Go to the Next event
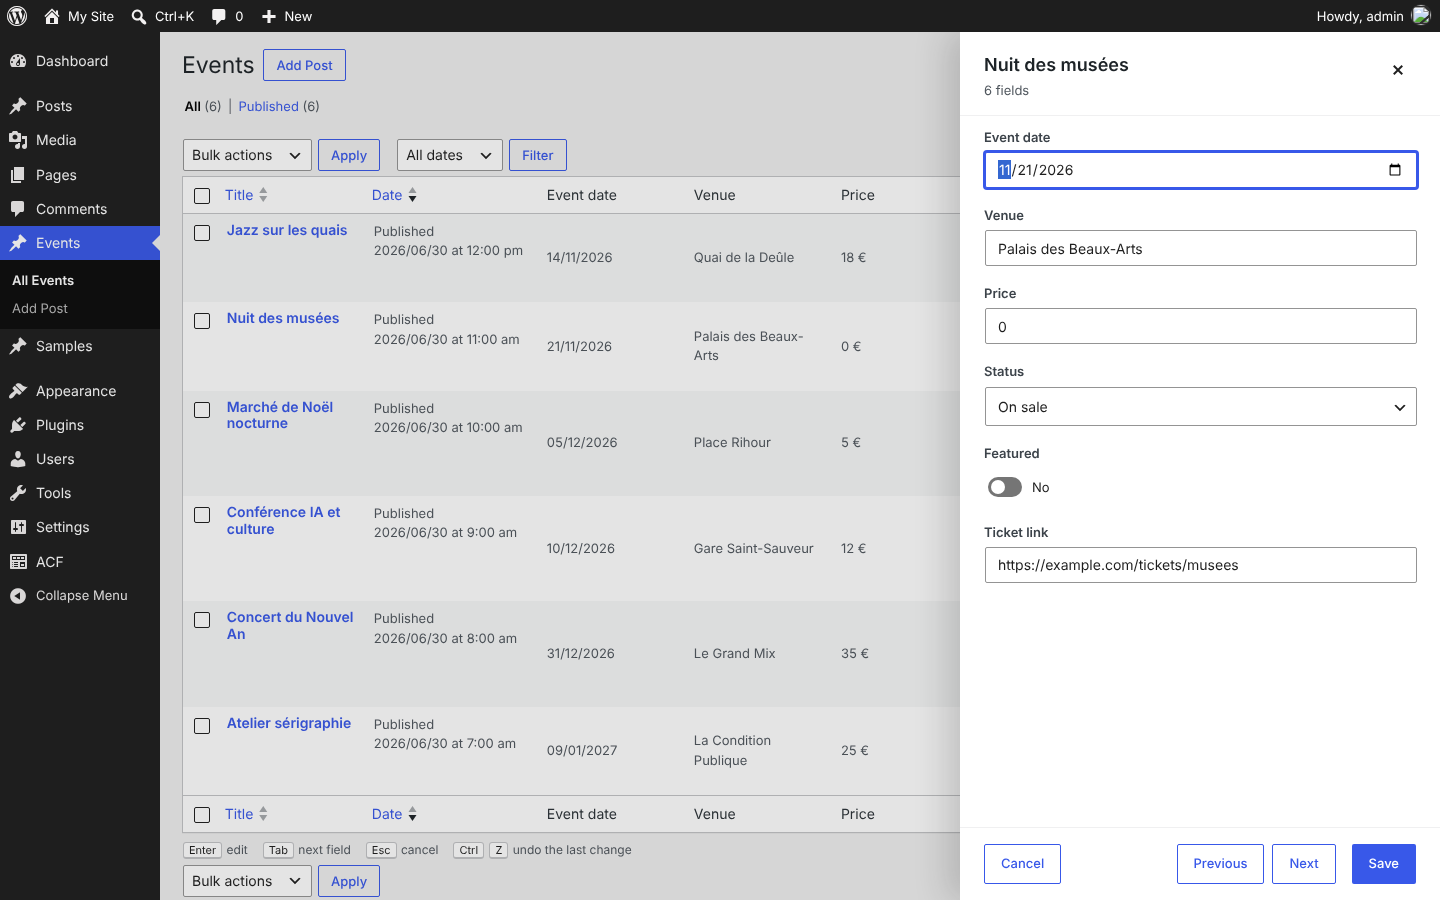The image size is (1440, 900). click(1304, 864)
